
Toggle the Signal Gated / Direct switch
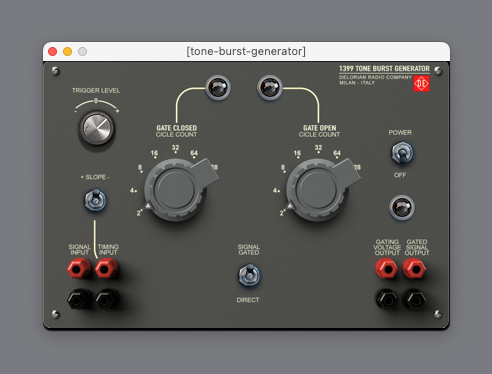click(249, 276)
